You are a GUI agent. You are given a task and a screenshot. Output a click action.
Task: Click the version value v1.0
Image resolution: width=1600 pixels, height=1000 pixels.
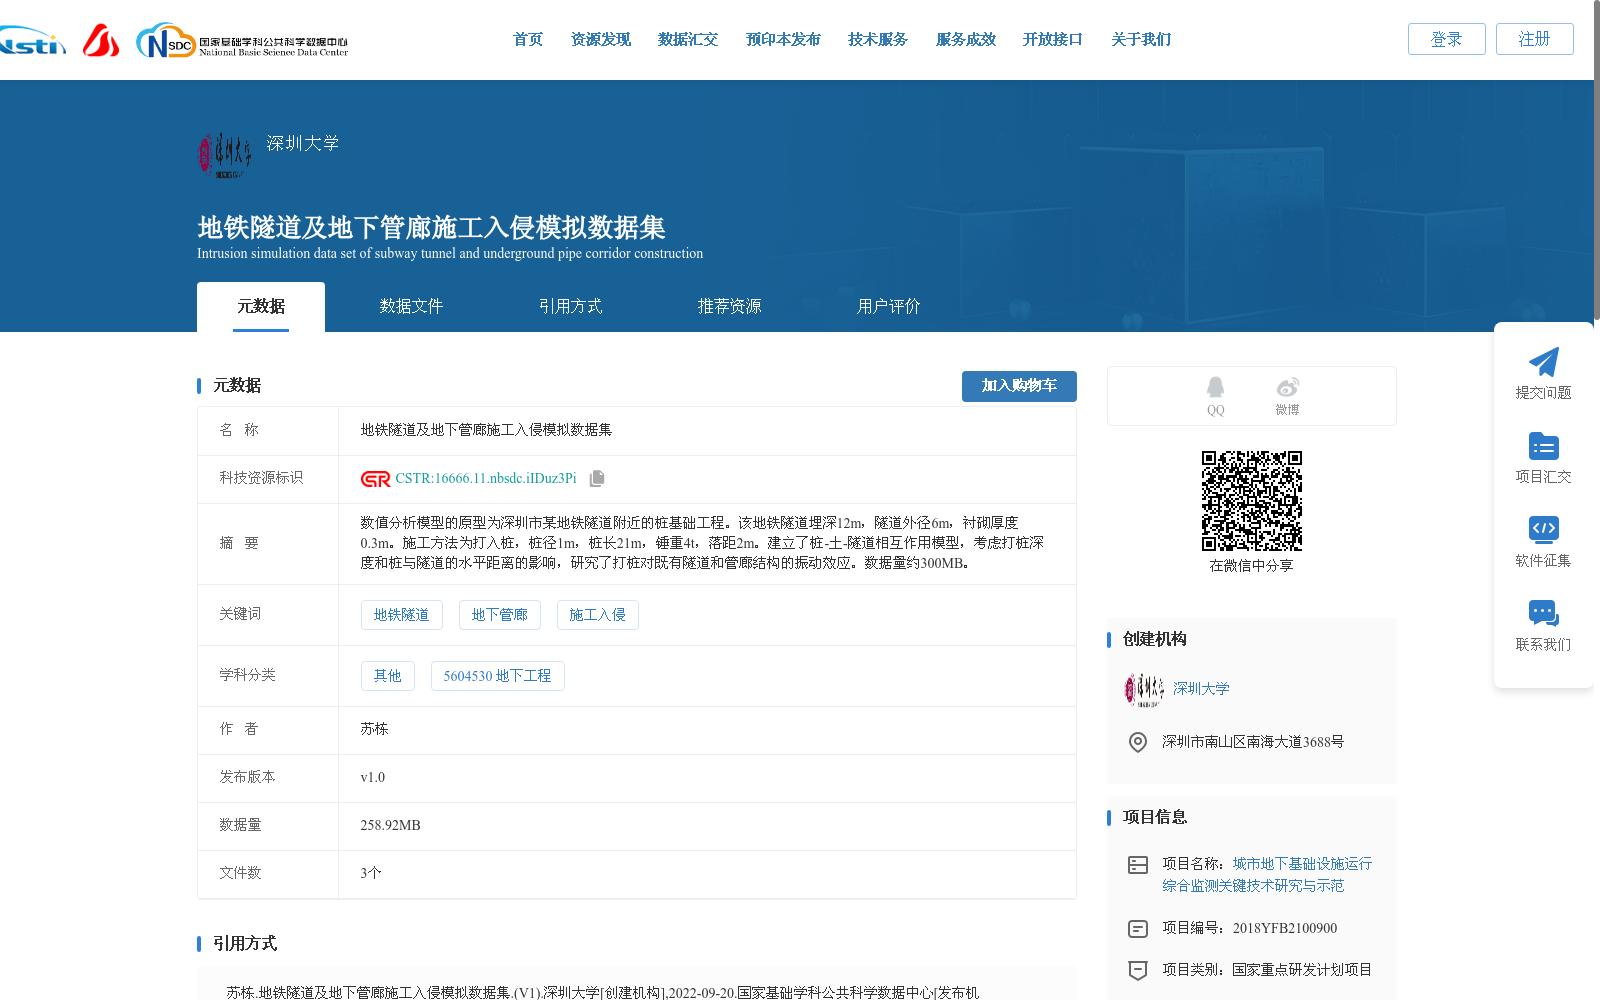(372, 777)
